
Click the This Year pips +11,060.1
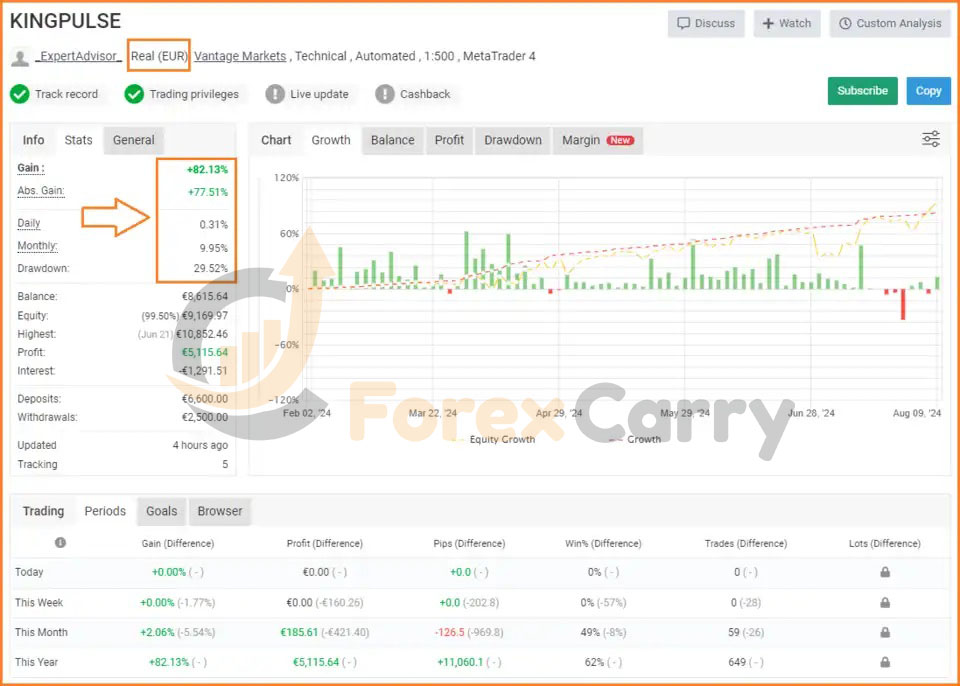click(460, 662)
